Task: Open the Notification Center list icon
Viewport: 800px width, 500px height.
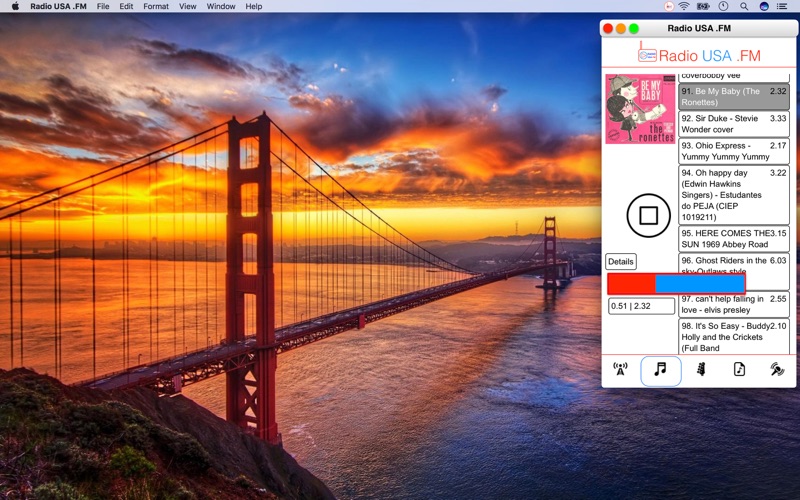Action: (x=782, y=6)
